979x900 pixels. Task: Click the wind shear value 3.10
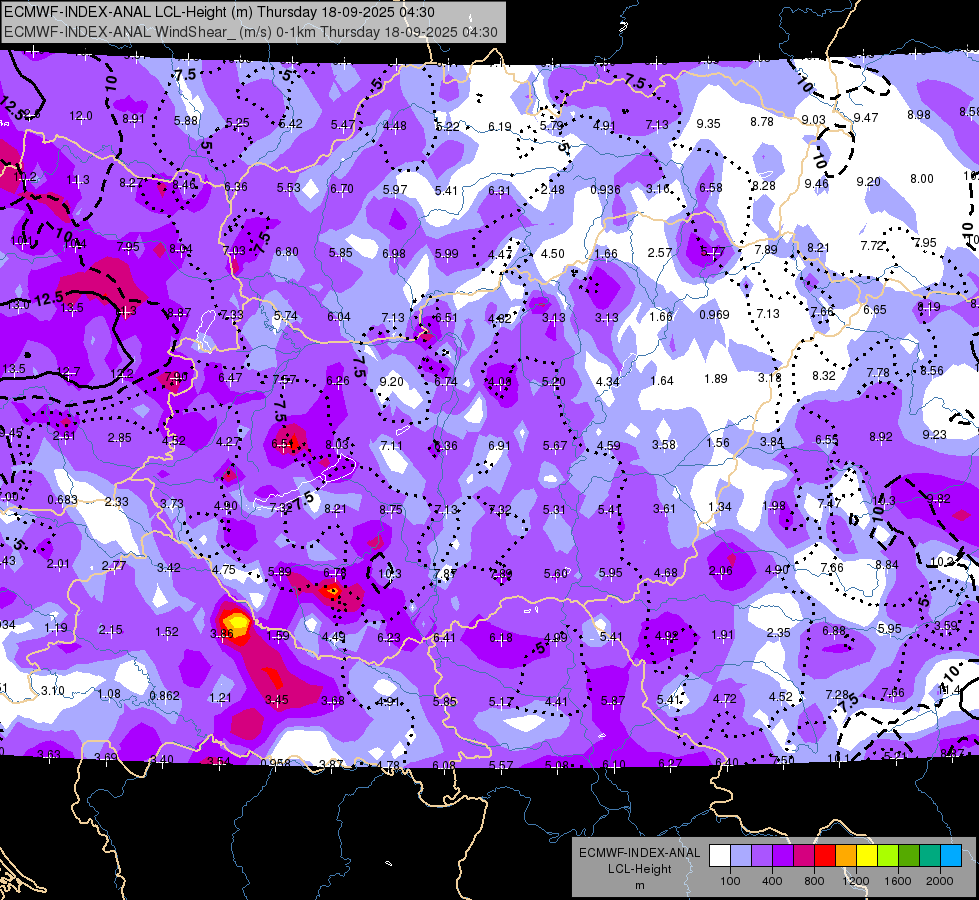(x=52, y=691)
